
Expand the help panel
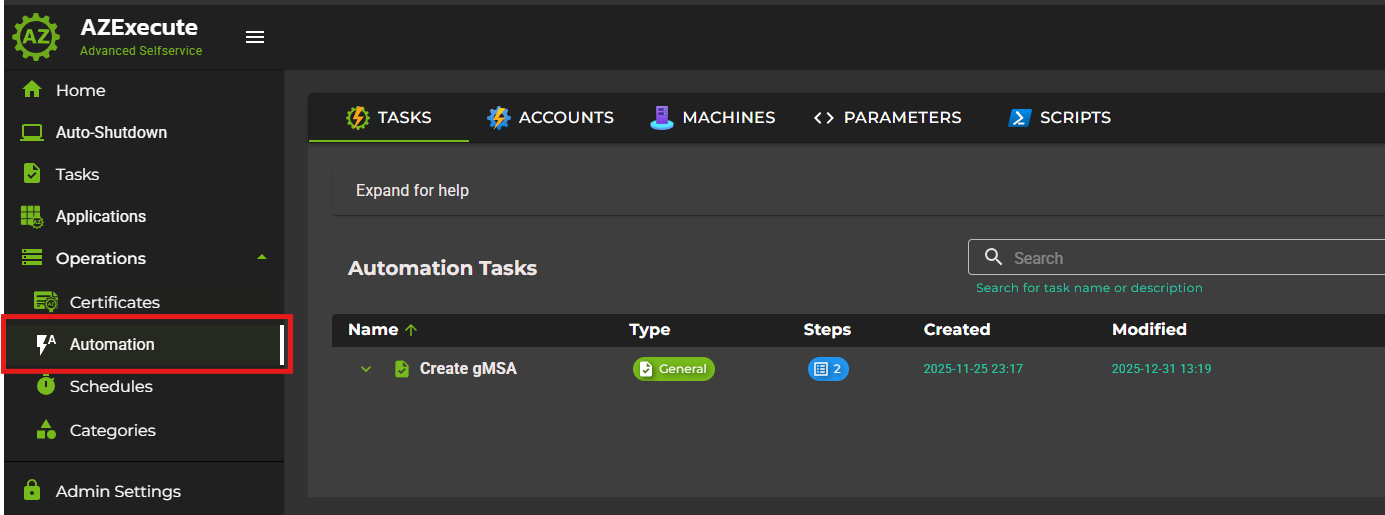(x=858, y=190)
